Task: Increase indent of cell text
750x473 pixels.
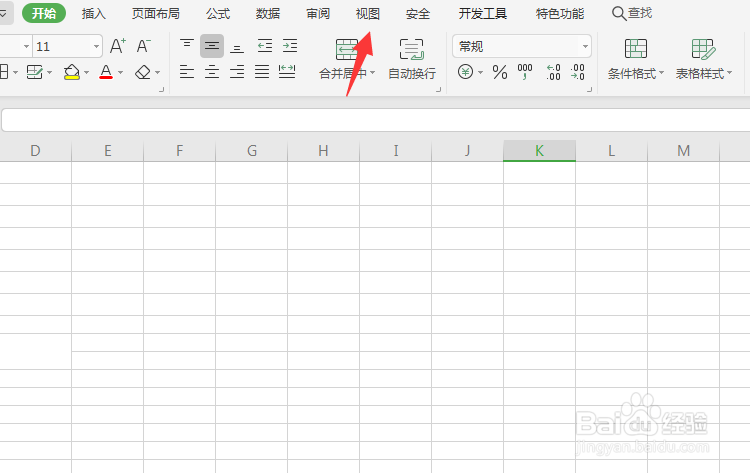Action: coord(290,46)
